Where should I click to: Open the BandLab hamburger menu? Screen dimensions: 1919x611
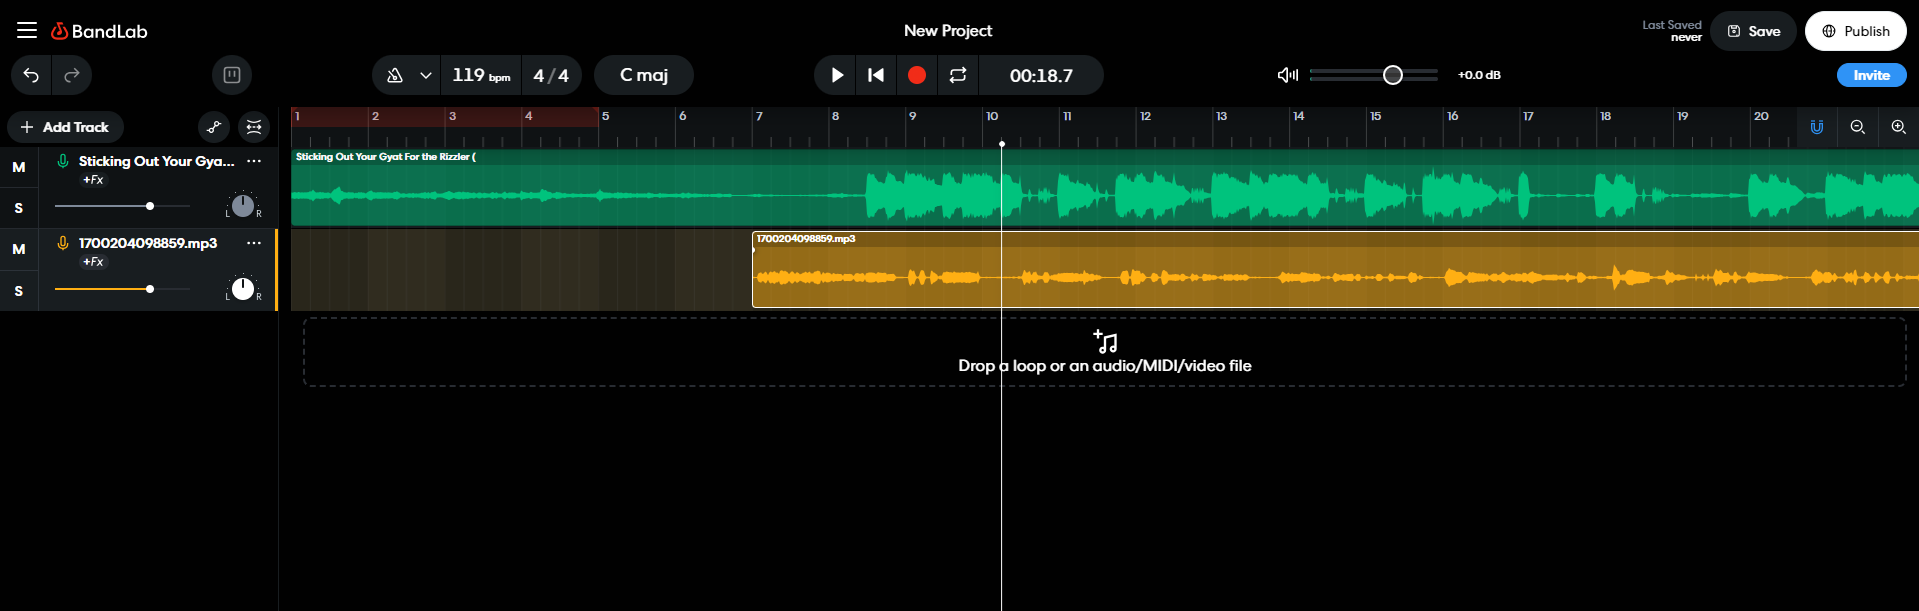(x=27, y=30)
